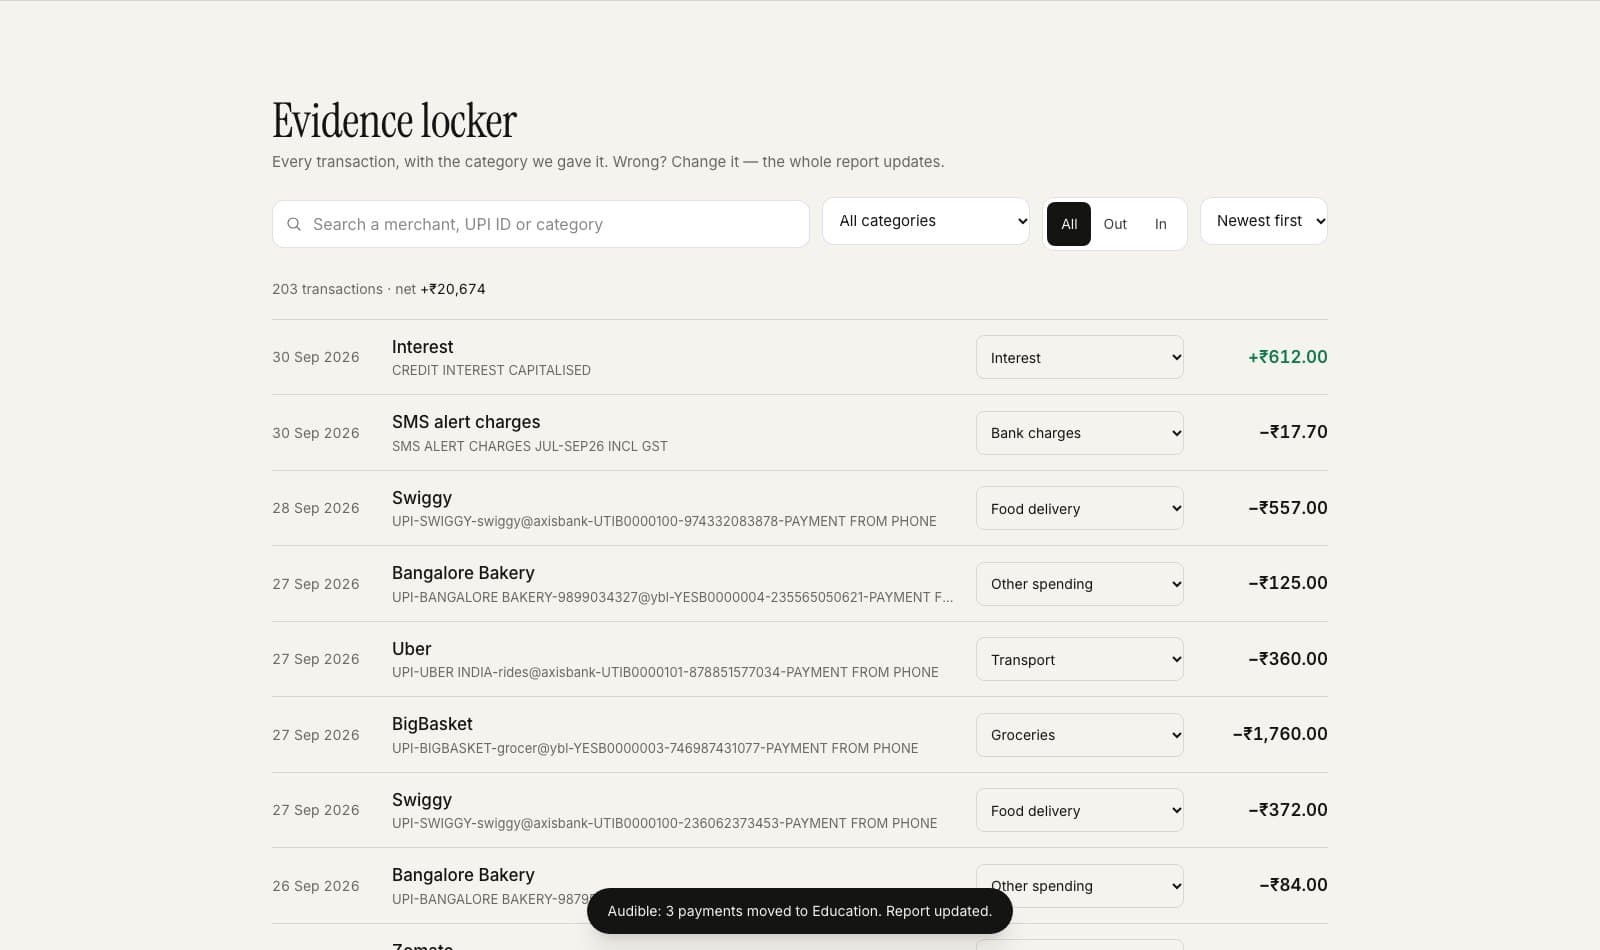Open Transport category dropdown for Uber
This screenshot has height=950, width=1600.
(x=1080, y=659)
